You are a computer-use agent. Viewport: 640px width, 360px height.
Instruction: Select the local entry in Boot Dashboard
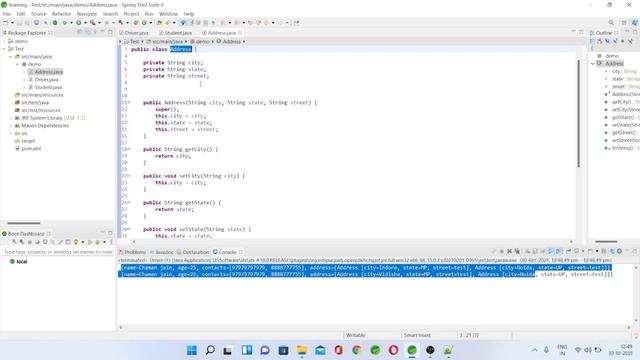(x=18, y=262)
